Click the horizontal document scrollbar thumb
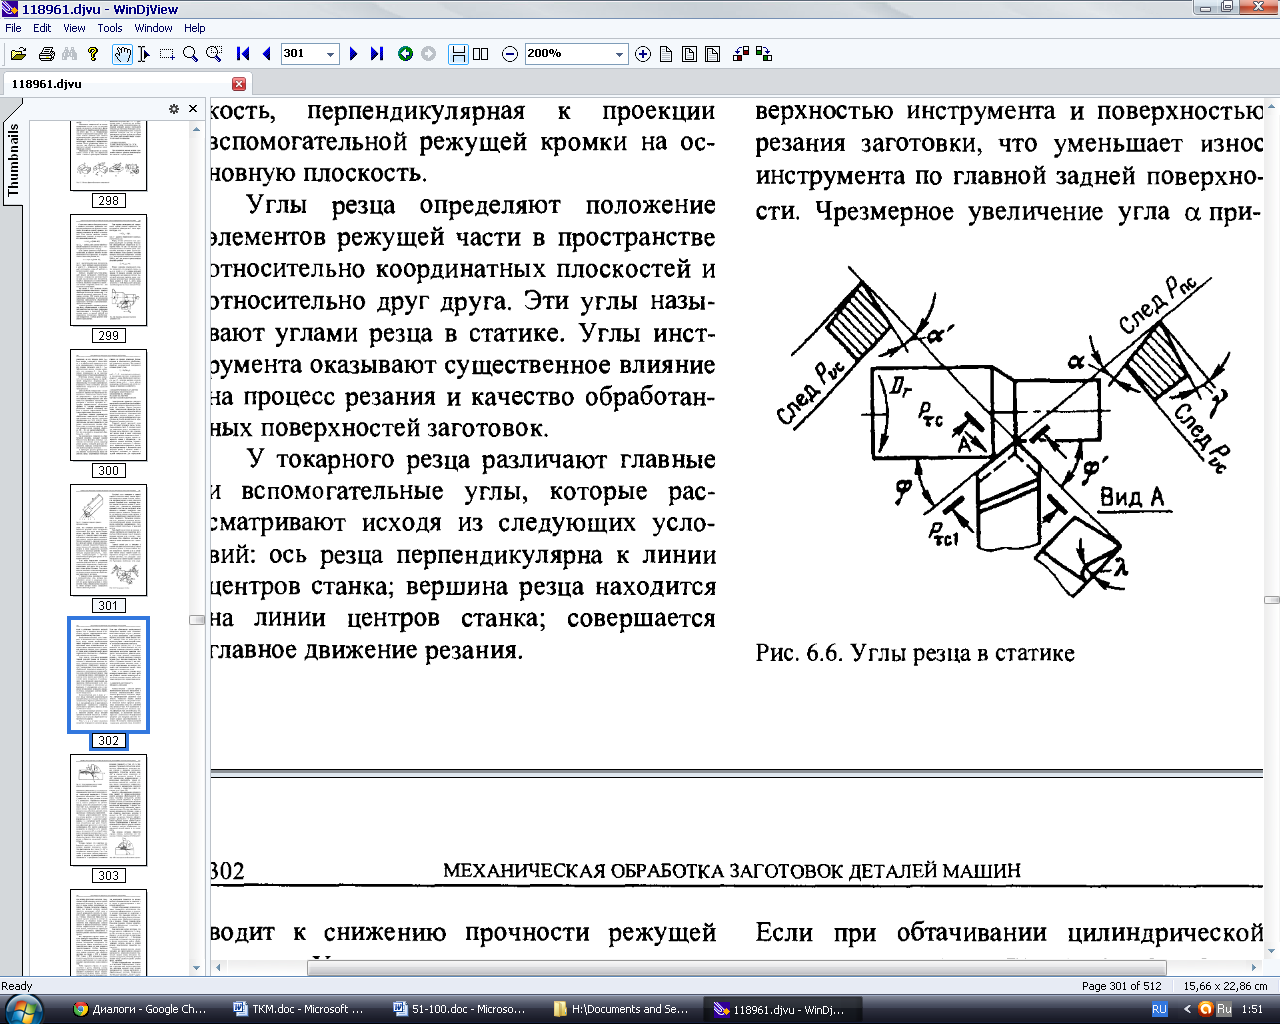 (737, 967)
